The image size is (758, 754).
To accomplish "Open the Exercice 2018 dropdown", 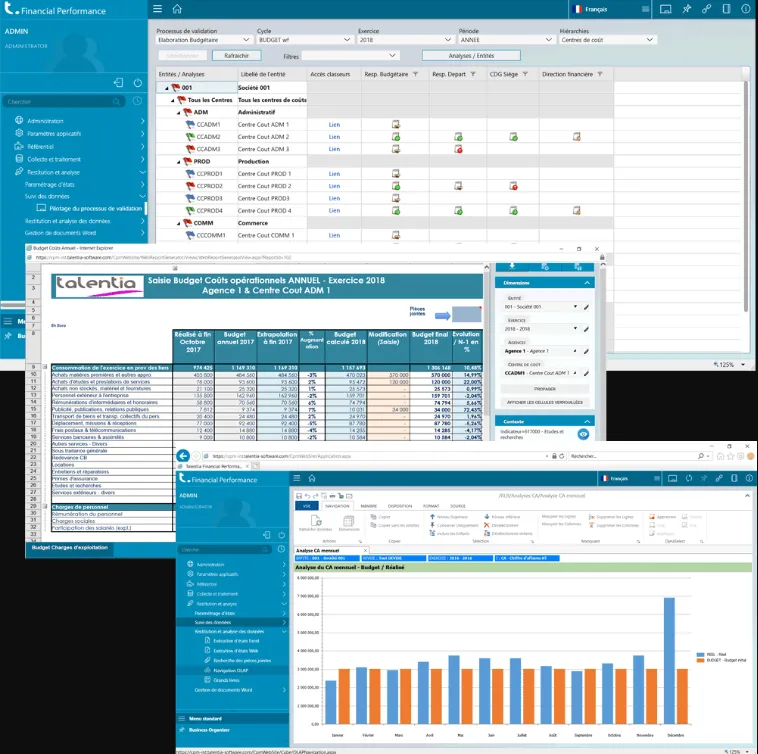I will [406, 40].
